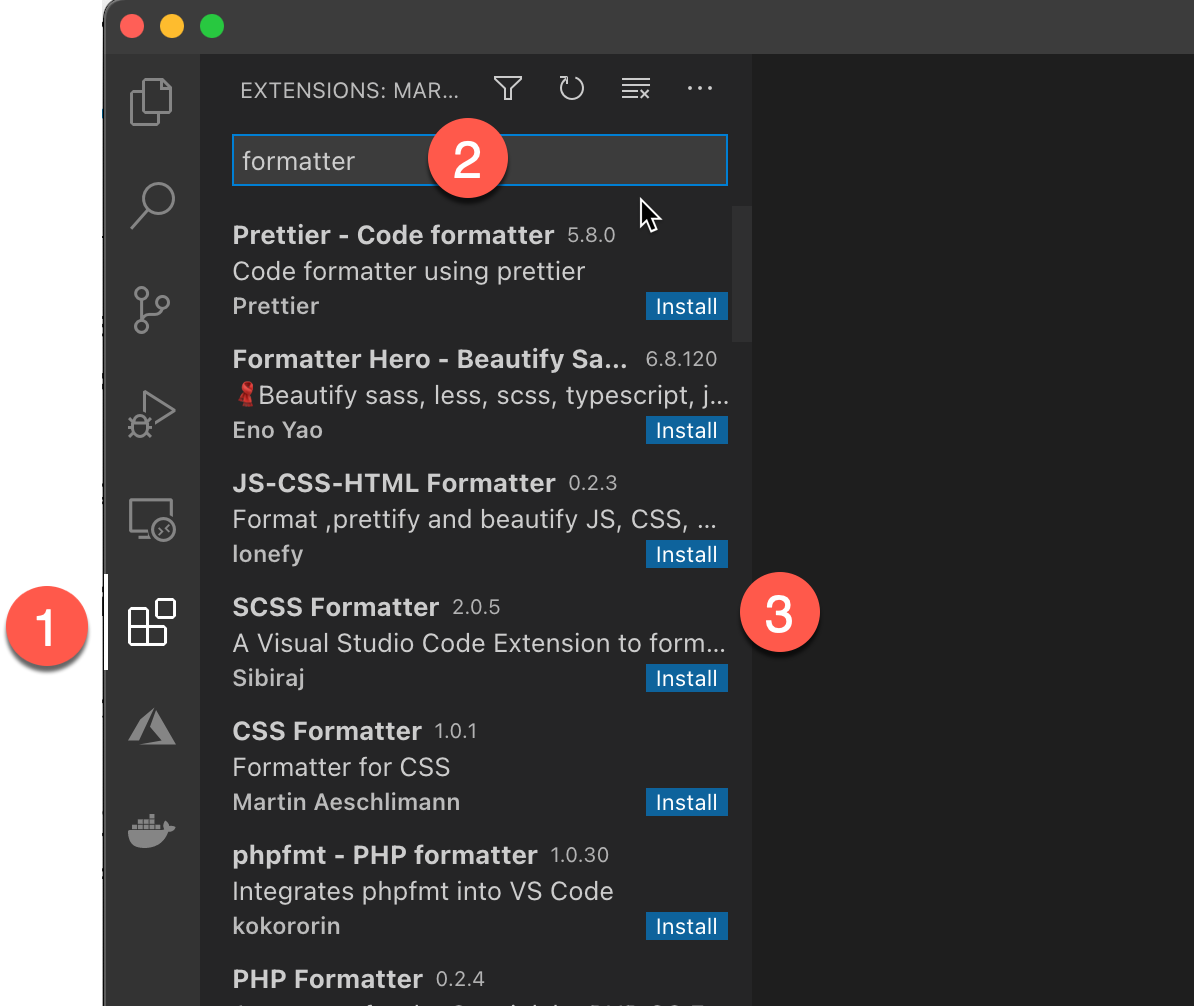Open the Source Control view
The image size is (1194, 1006).
click(x=151, y=310)
